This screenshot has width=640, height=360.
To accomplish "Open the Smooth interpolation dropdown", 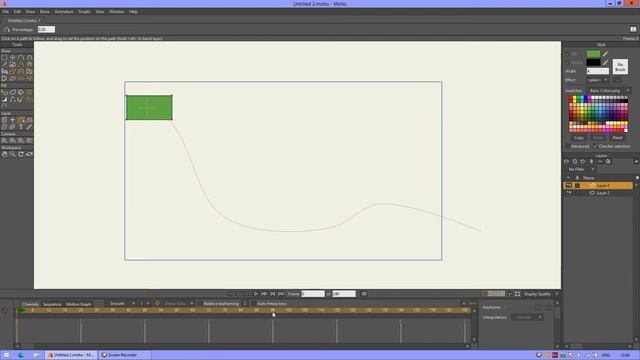I will tap(121, 304).
